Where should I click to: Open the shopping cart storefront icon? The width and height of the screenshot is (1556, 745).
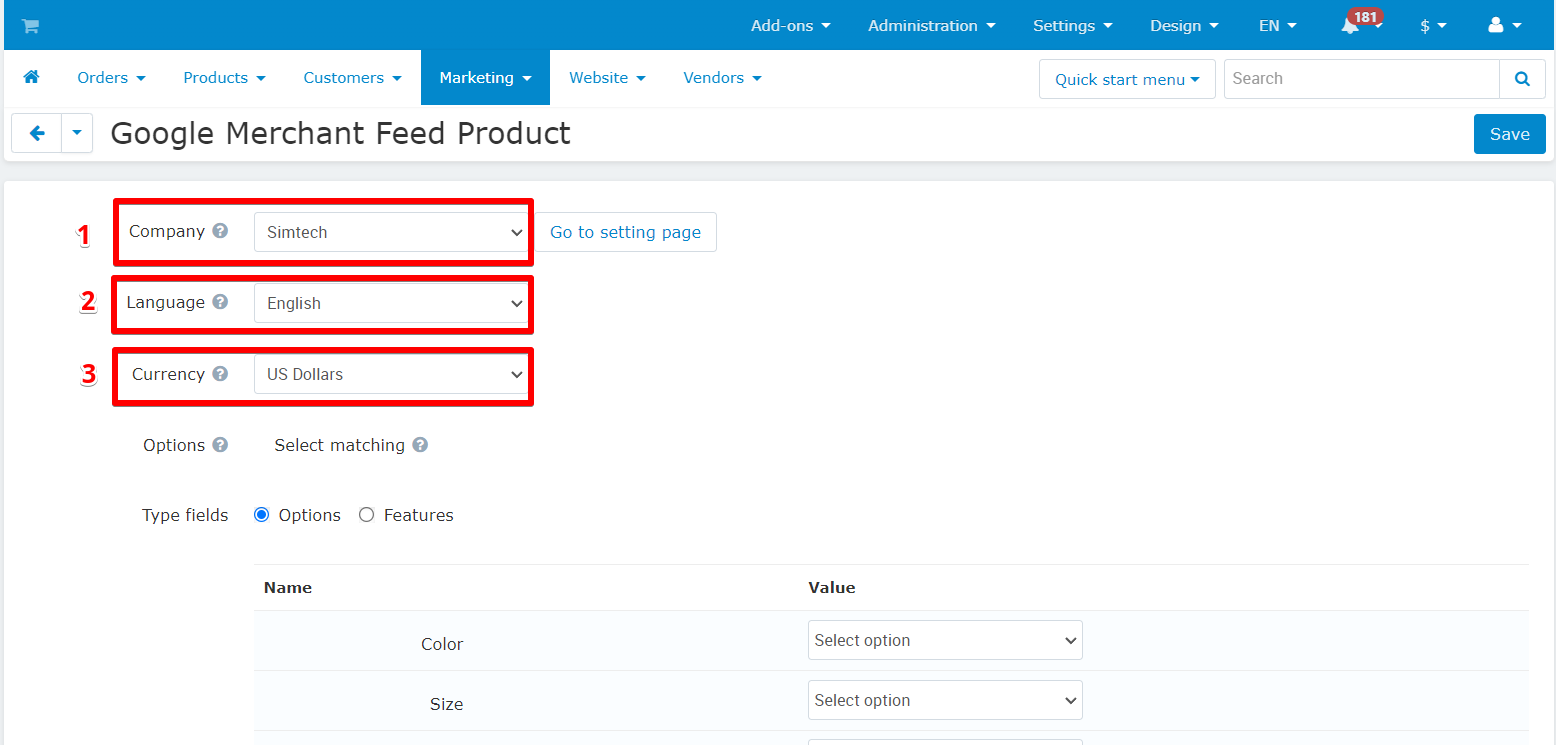pos(30,26)
